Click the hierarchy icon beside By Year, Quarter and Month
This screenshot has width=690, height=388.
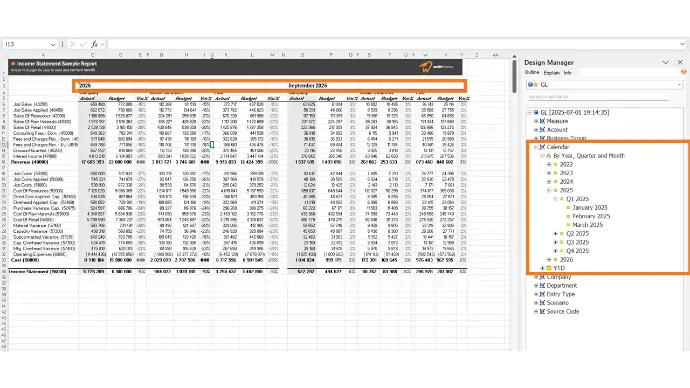click(549, 156)
